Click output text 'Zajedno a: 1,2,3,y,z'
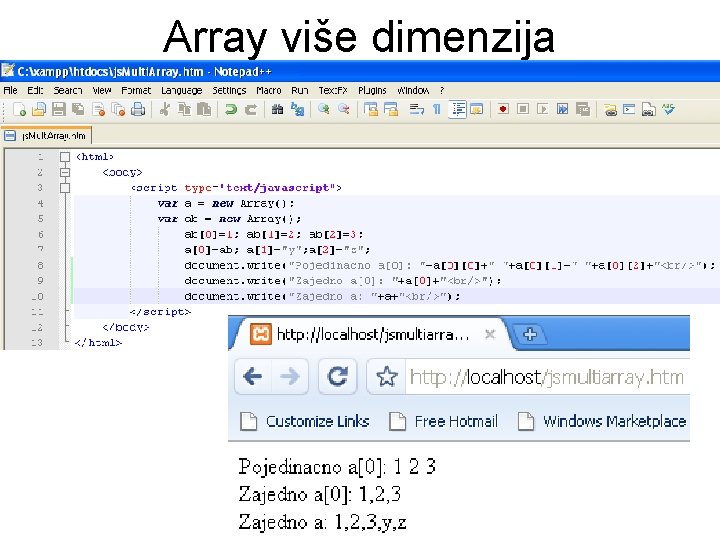This screenshot has width=720, height=540. (x=322, y=522)
